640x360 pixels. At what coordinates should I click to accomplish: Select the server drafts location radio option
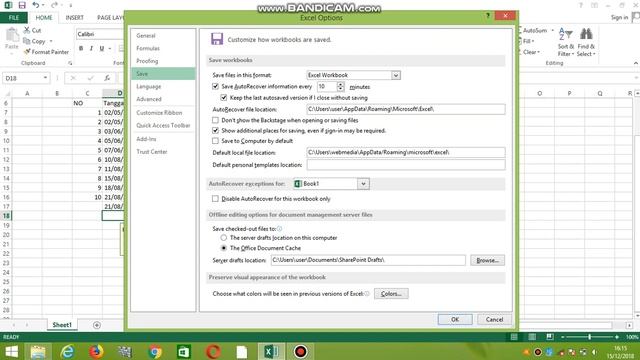224,238
